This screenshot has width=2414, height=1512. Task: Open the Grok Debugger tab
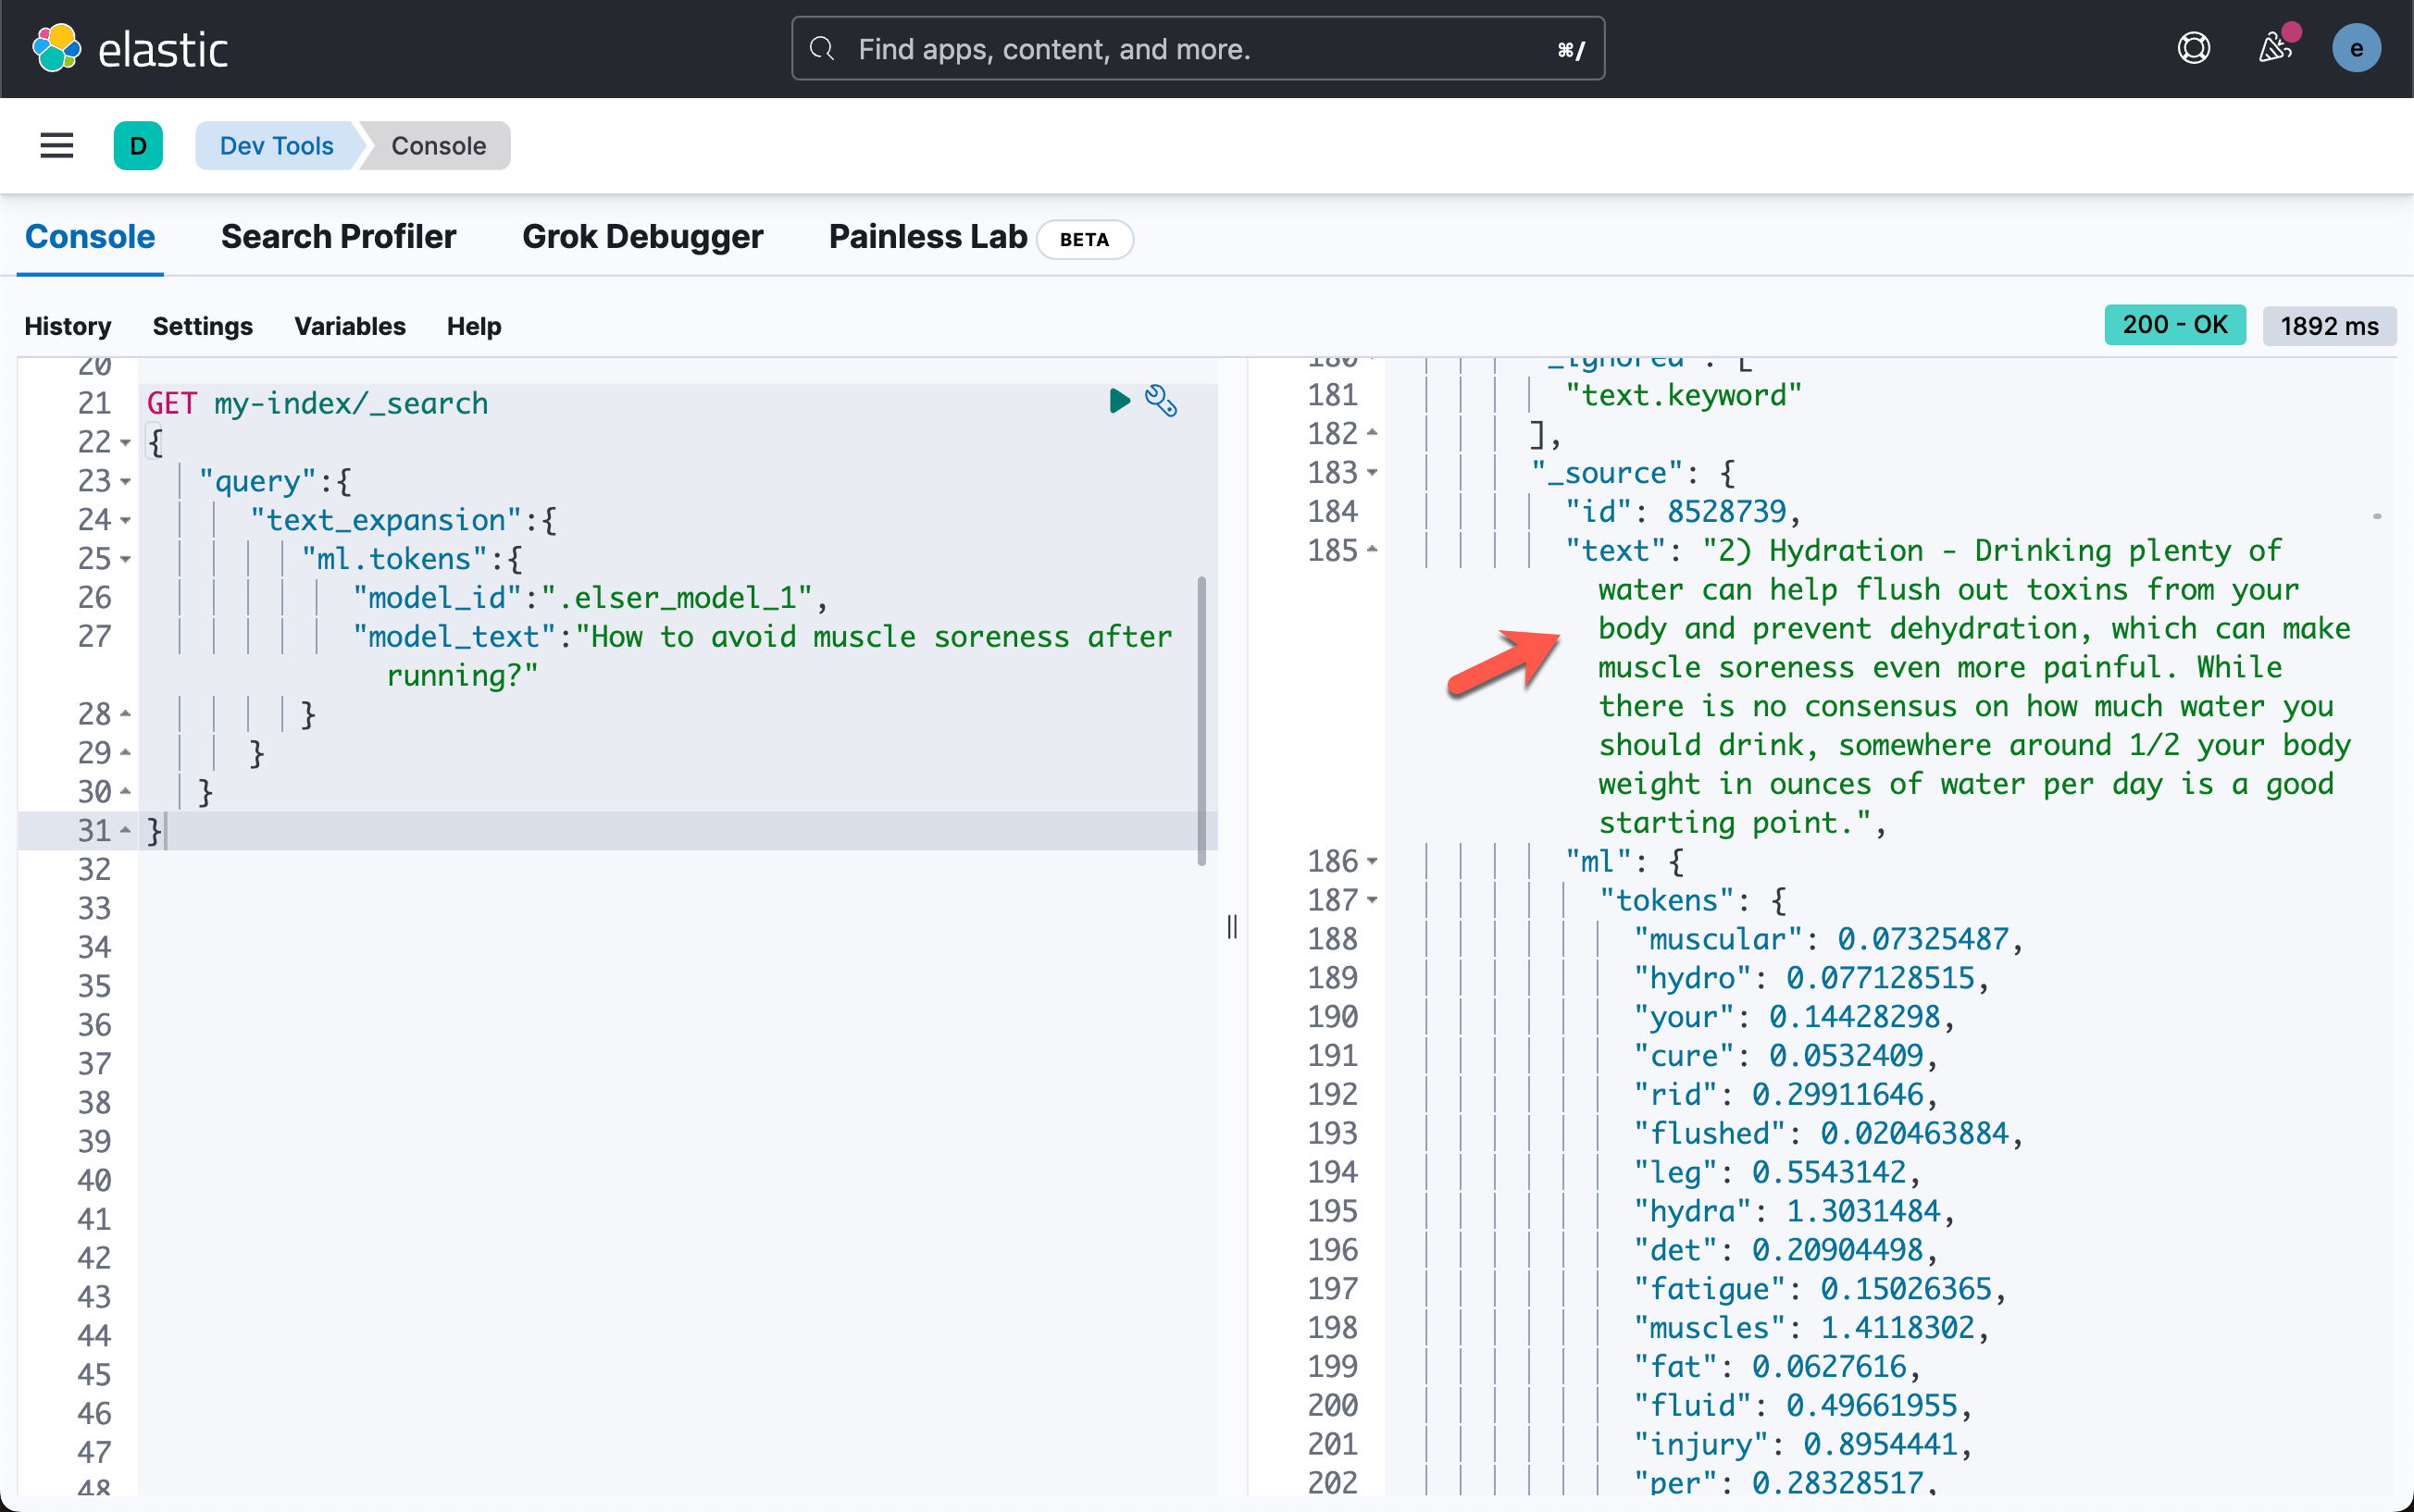(642, 237)
